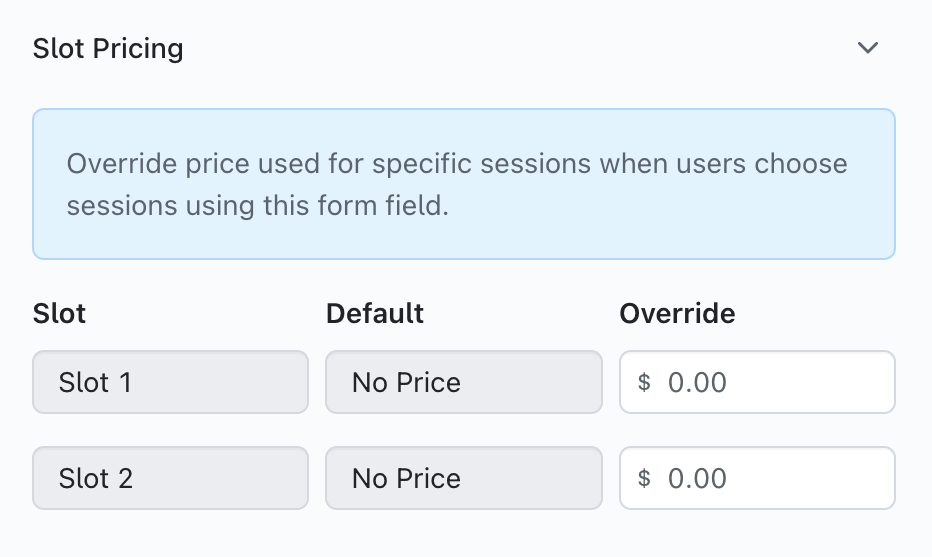Screen dimensions: 932x557
Task: Click Slot 2's Default No Price field
Action: pyautogui.click(x=463, y=478)
